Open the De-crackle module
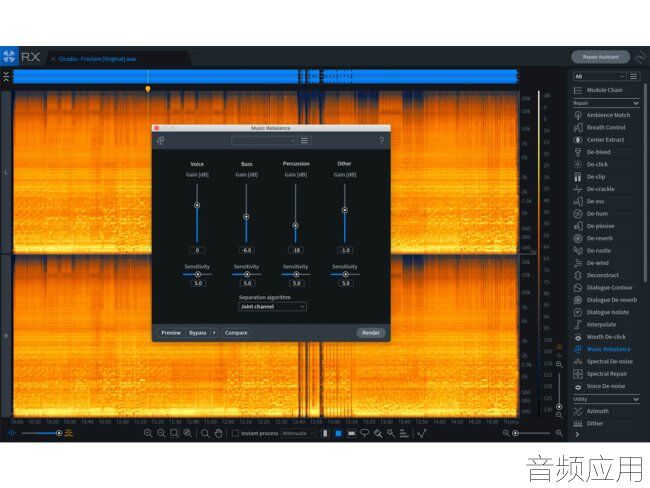This screenshot has width=650, height=488. click(594, 189)
